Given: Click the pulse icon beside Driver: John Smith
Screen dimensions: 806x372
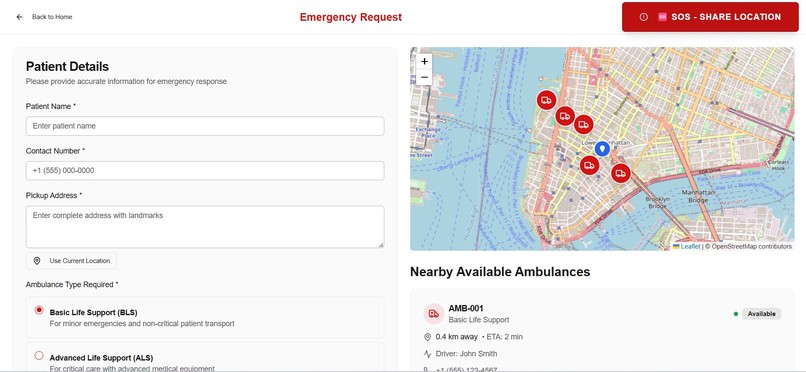Looking at the screenshot, I should click(427, 354).
